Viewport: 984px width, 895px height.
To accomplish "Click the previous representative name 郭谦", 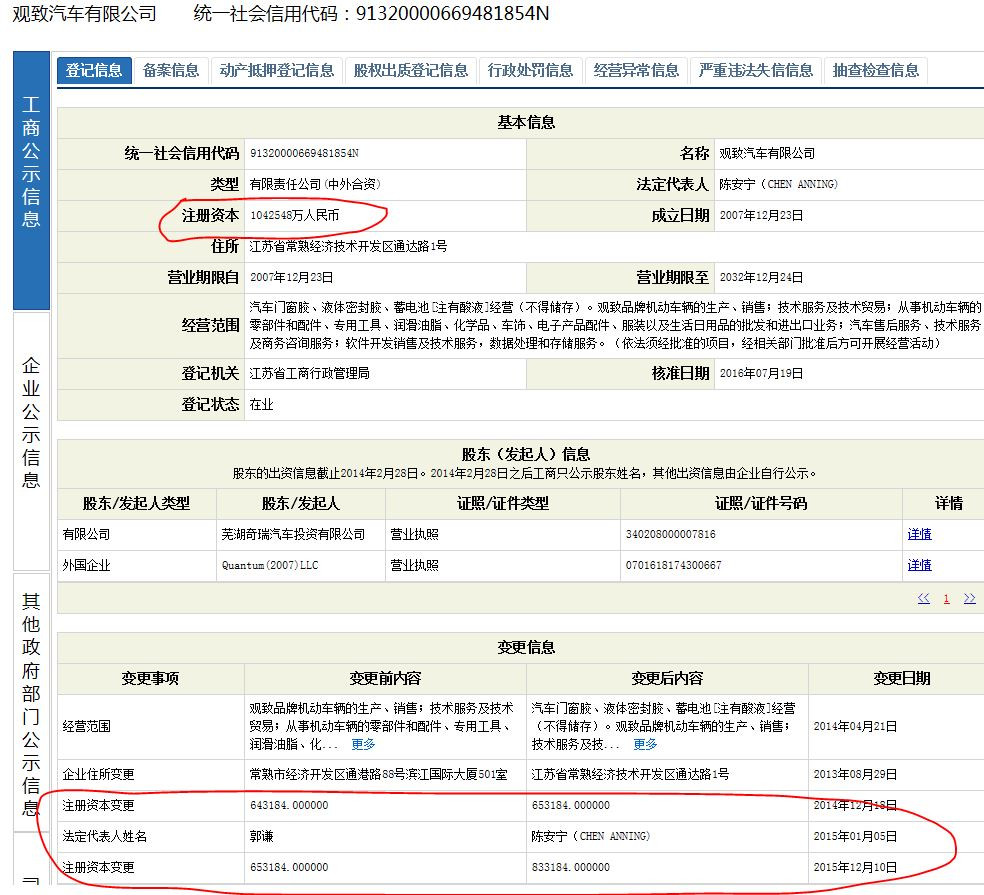I will coord(262,836).
